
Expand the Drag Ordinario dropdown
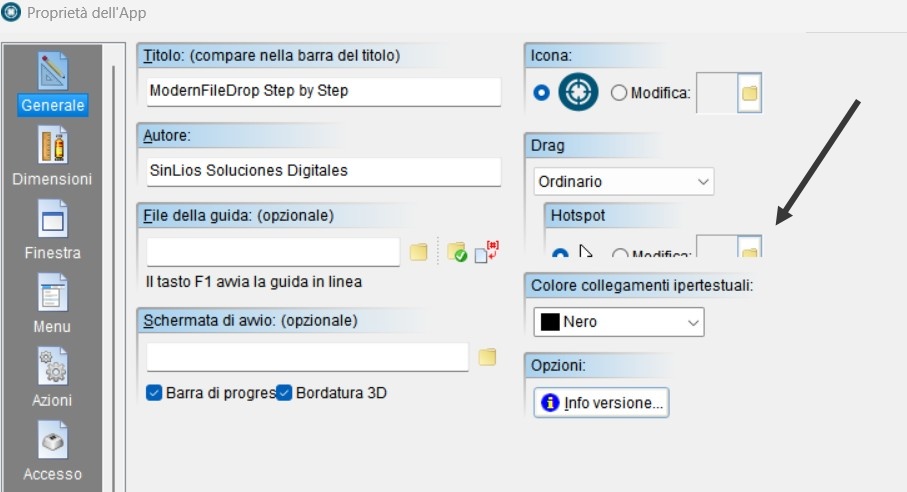coord(624,182)
